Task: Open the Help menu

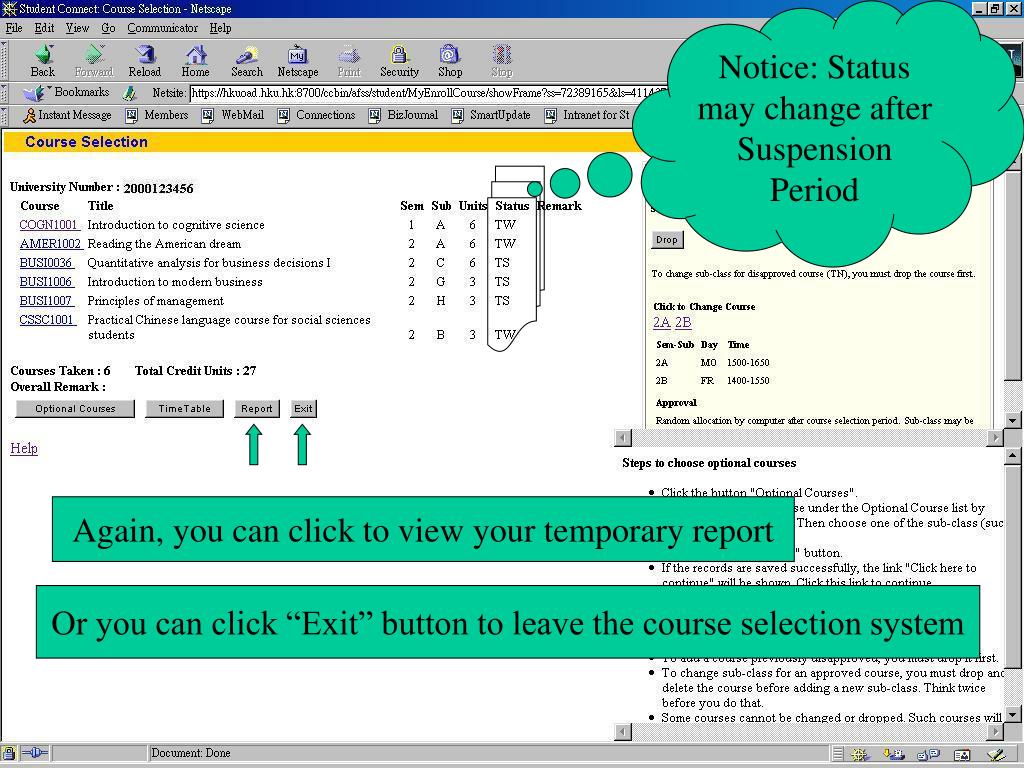Action: click(220, 28)
